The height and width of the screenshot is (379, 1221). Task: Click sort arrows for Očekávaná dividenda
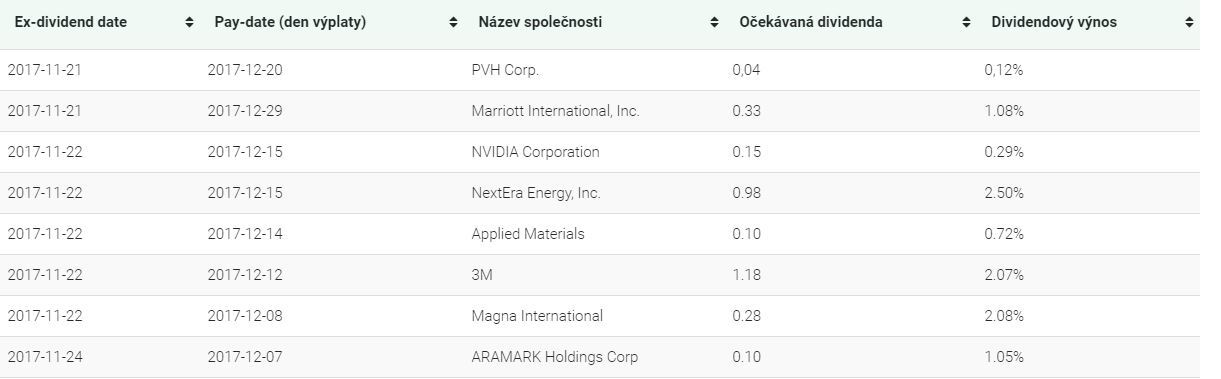click(x=966, y=23)
